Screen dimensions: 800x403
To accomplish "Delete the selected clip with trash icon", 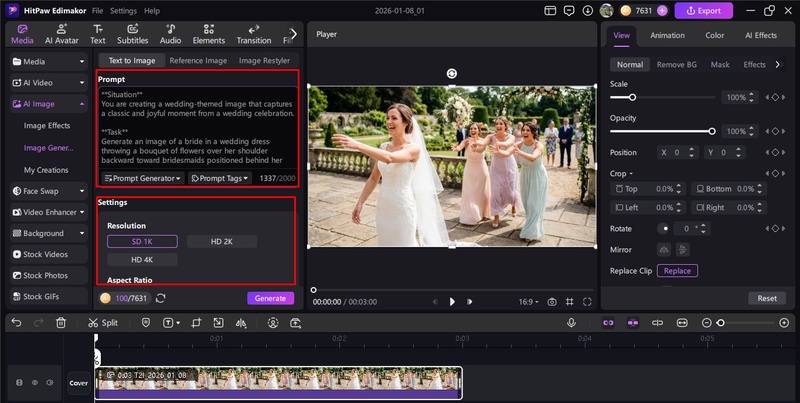I will (61, 323).
